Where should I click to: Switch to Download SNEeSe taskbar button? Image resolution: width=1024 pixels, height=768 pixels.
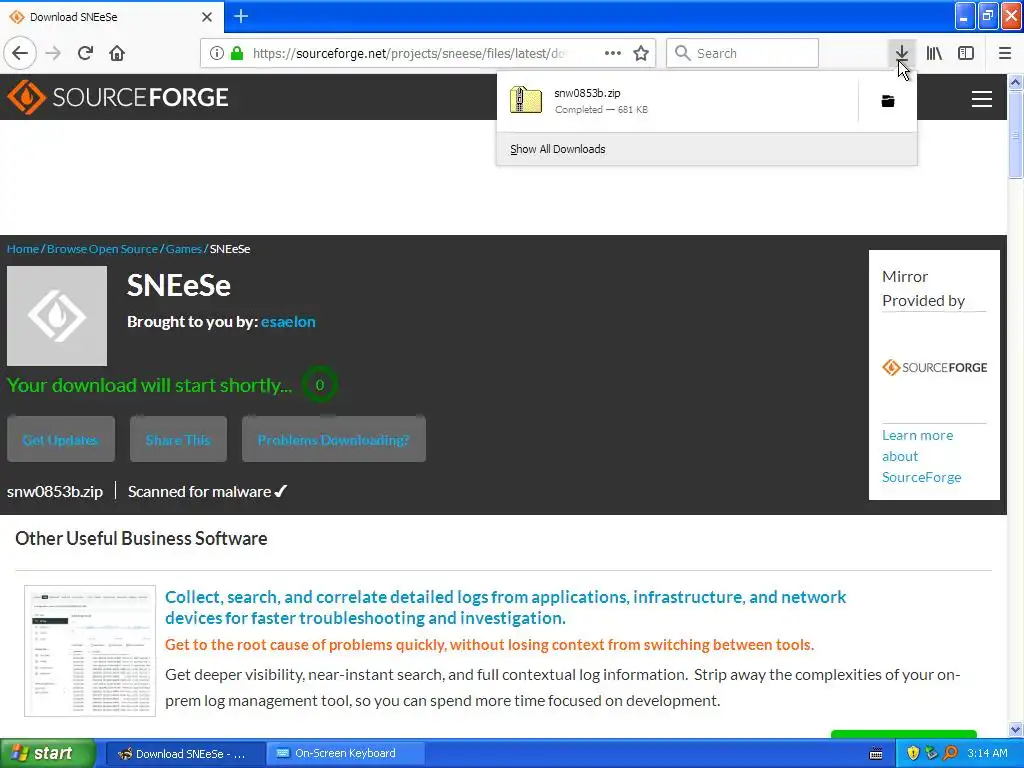[x=185, y=754]
